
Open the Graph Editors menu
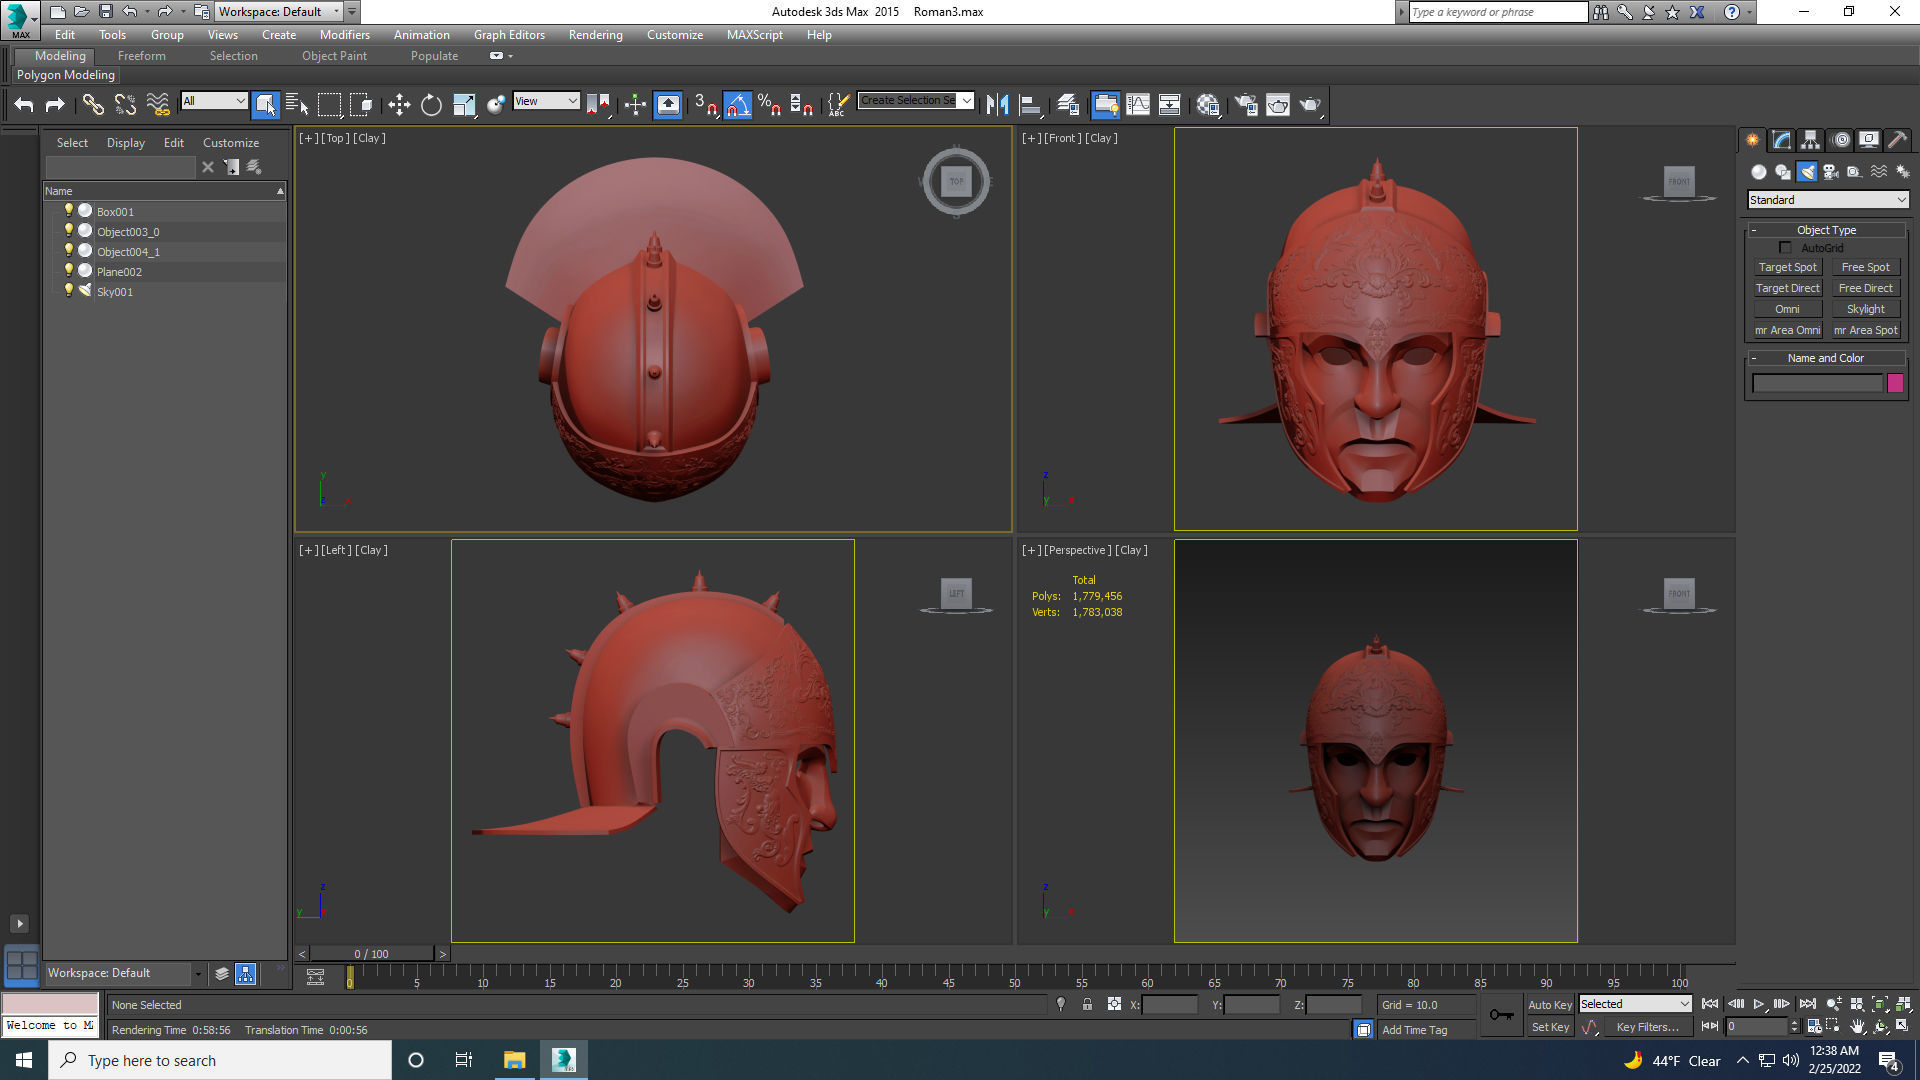coord(509,35)
